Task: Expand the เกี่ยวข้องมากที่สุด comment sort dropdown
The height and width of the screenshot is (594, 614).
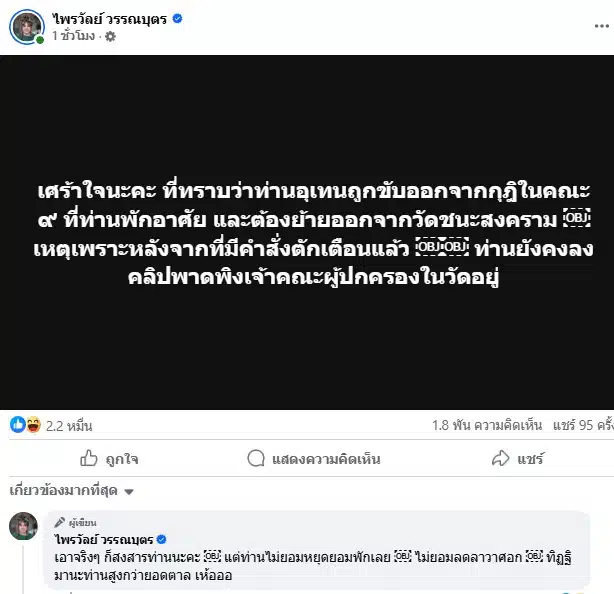Action: pos(72,491)
